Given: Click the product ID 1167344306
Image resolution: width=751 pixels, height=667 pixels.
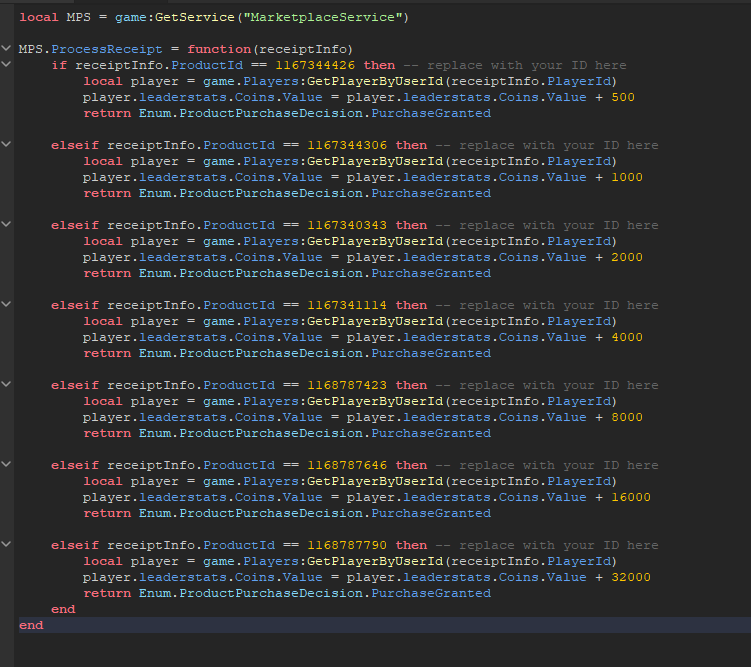Looking at the screenshot, I should coord(347,145).
